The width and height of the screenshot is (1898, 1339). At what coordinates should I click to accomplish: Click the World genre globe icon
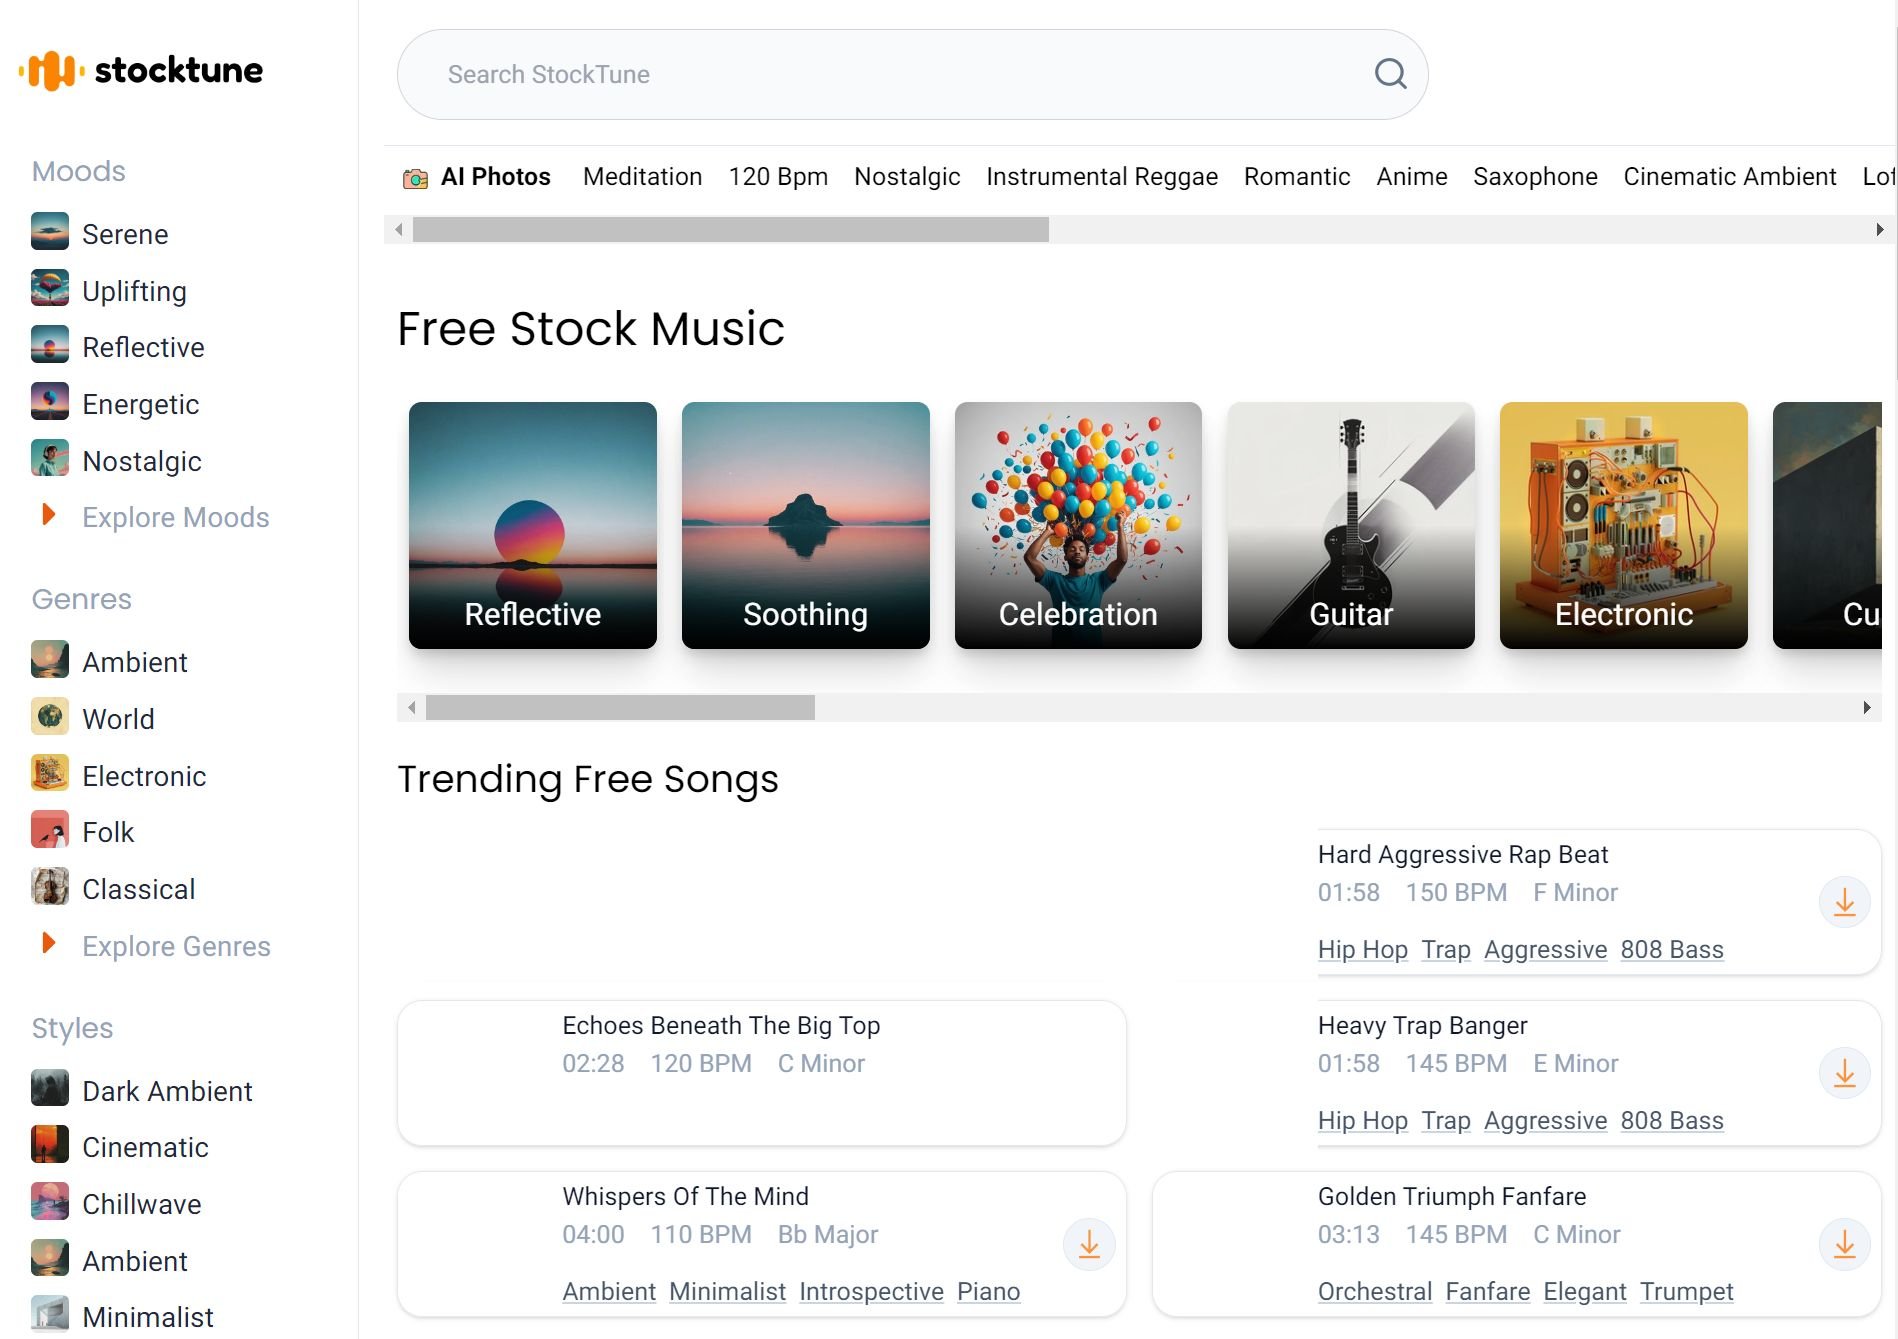(x=50, y=717)
